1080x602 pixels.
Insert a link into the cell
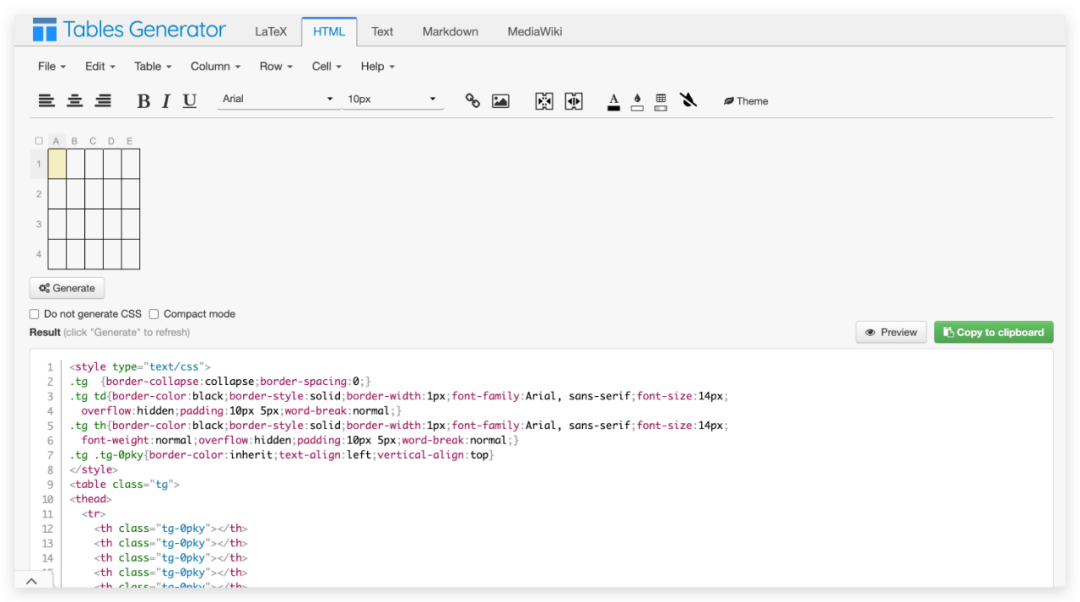point(471,100)
